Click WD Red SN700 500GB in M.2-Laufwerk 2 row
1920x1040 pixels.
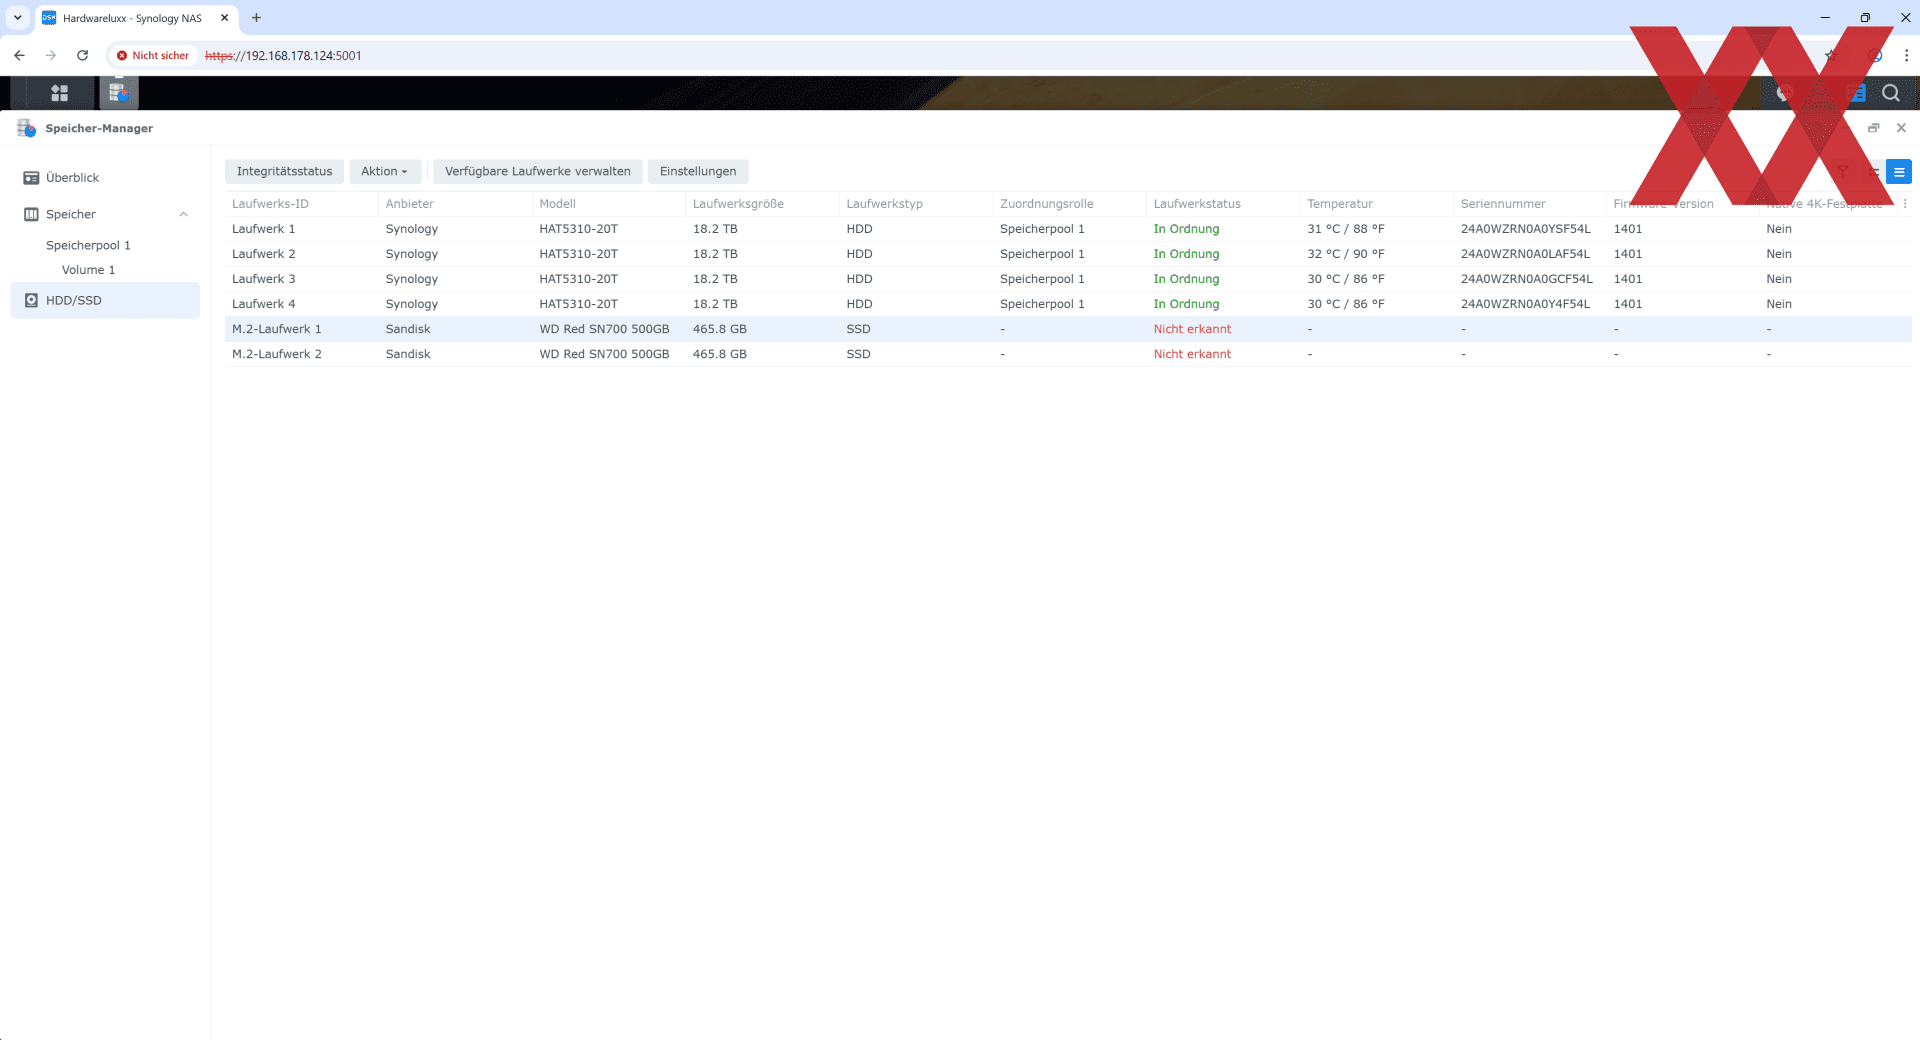pos(604,354)
